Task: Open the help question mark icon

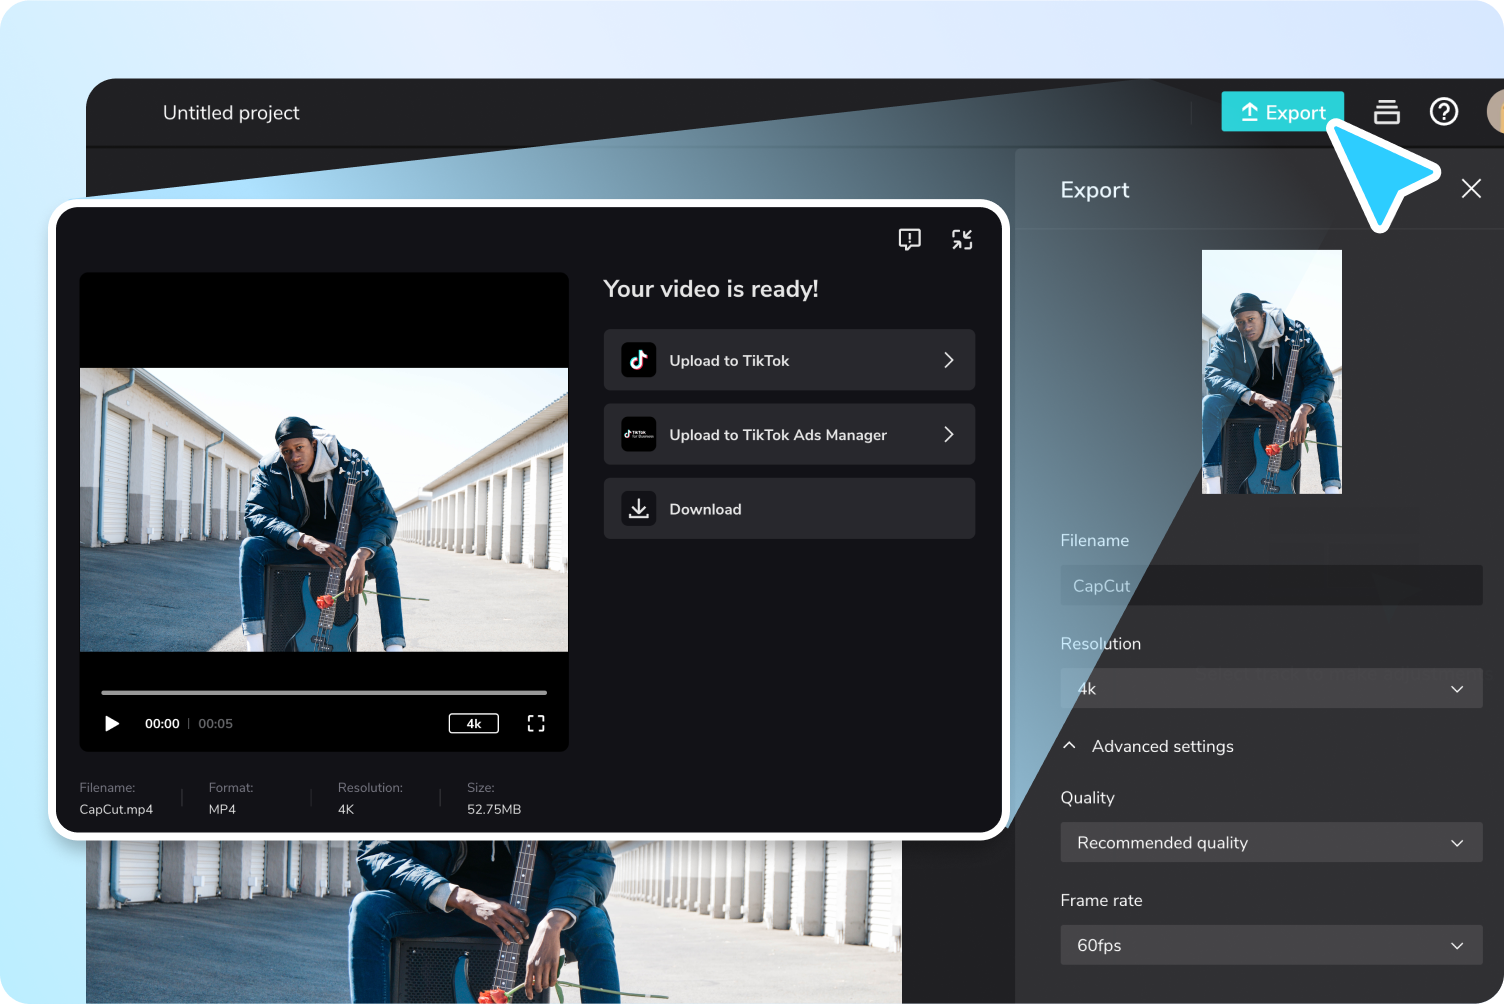Action: pos(1444,111)
